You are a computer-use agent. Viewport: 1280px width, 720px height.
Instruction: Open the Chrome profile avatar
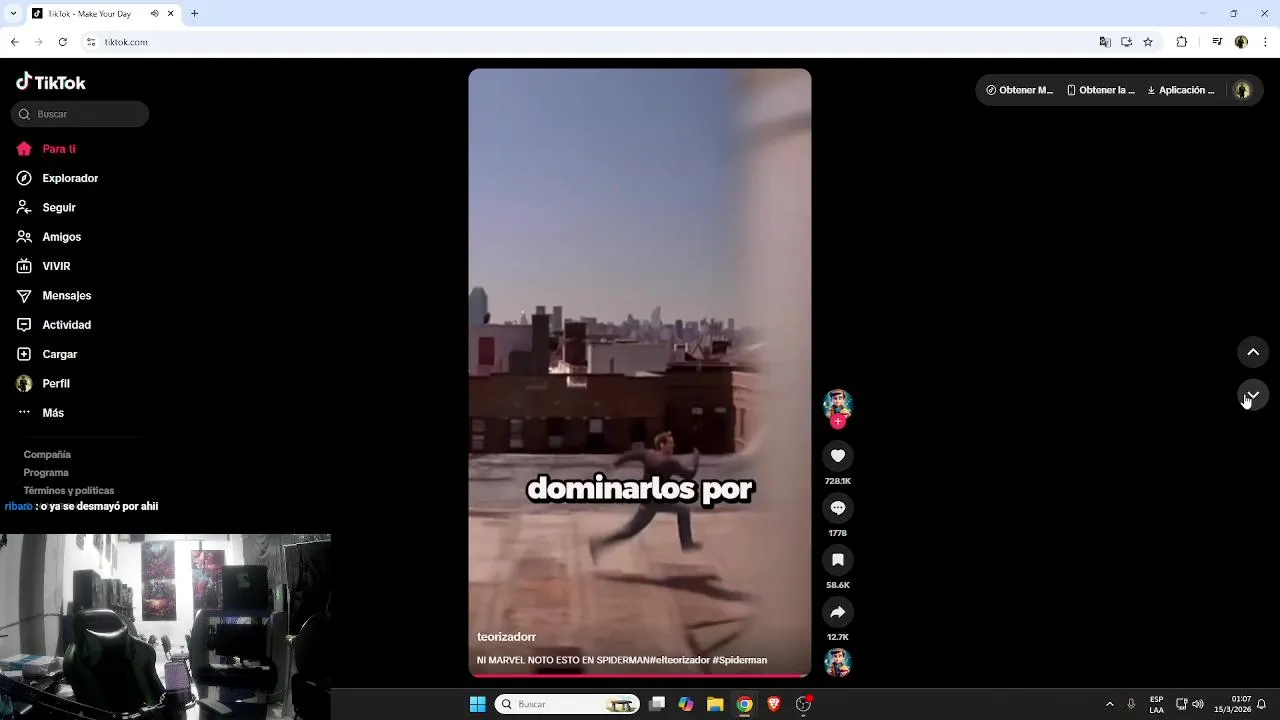coord(1241,42)
